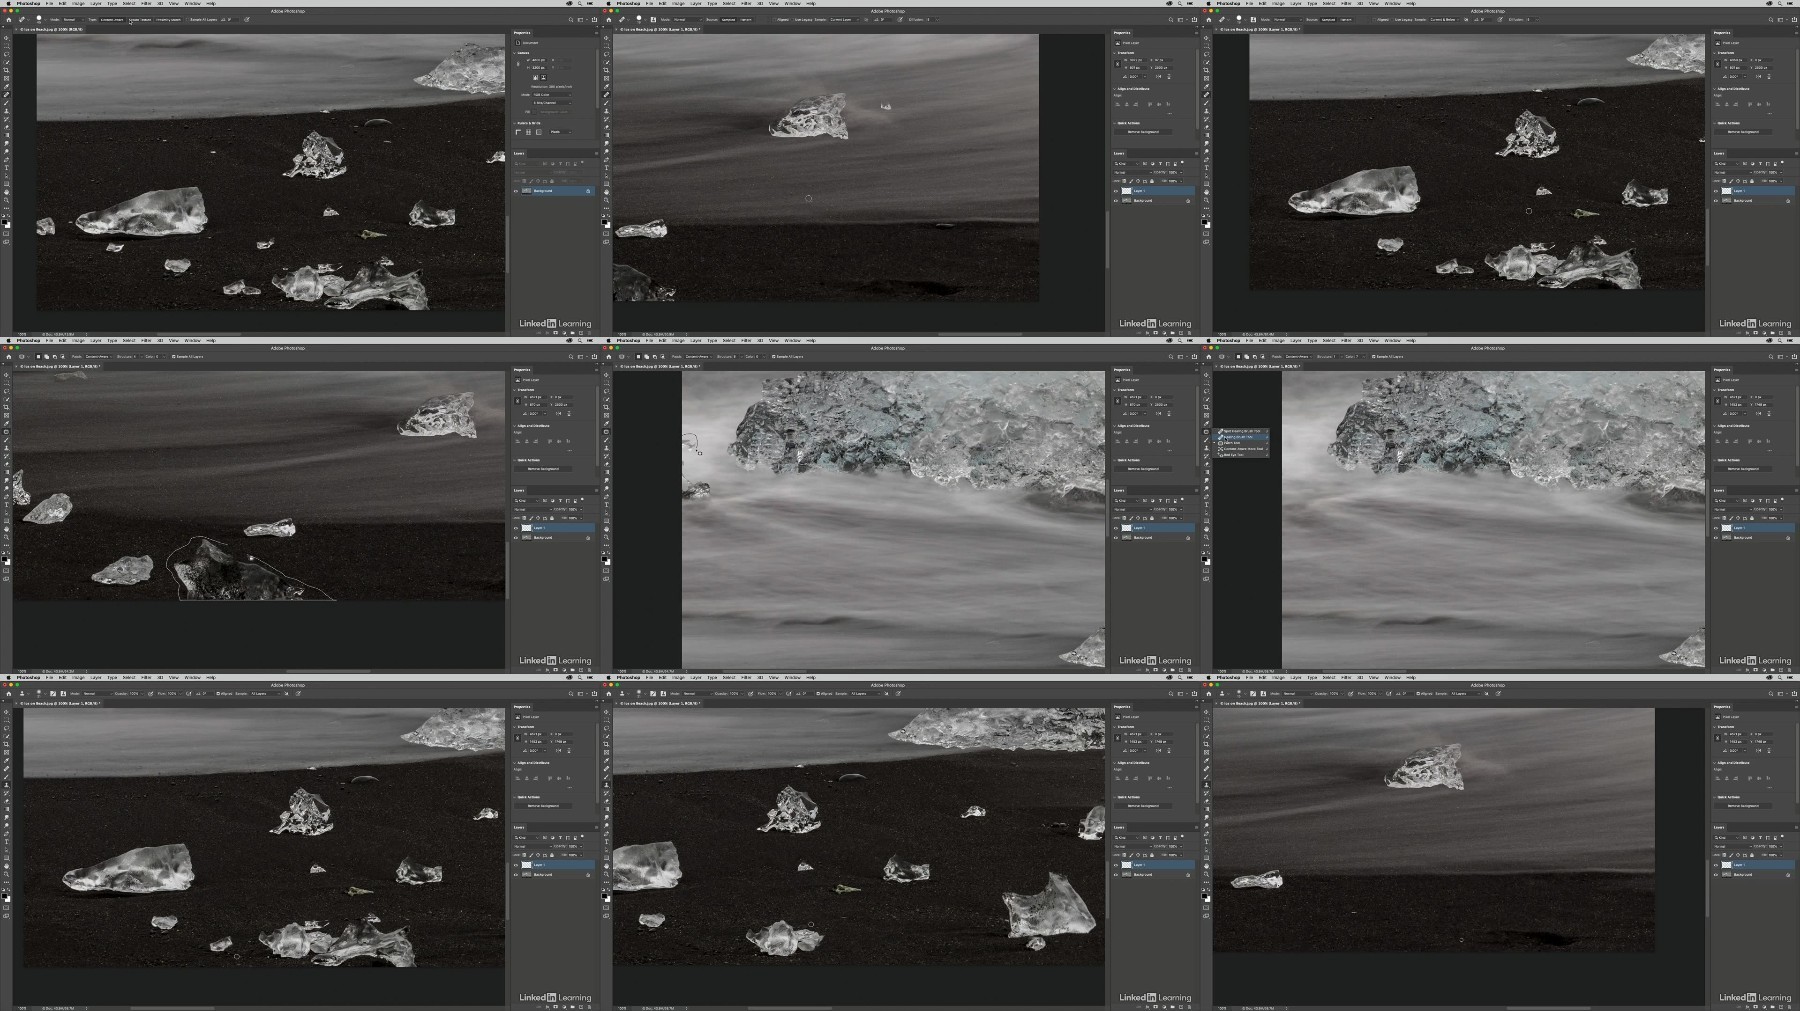1800x1011 pixels.
Task: Select Move tool in frame with open tool flyout
Action: pos(1206,375)
